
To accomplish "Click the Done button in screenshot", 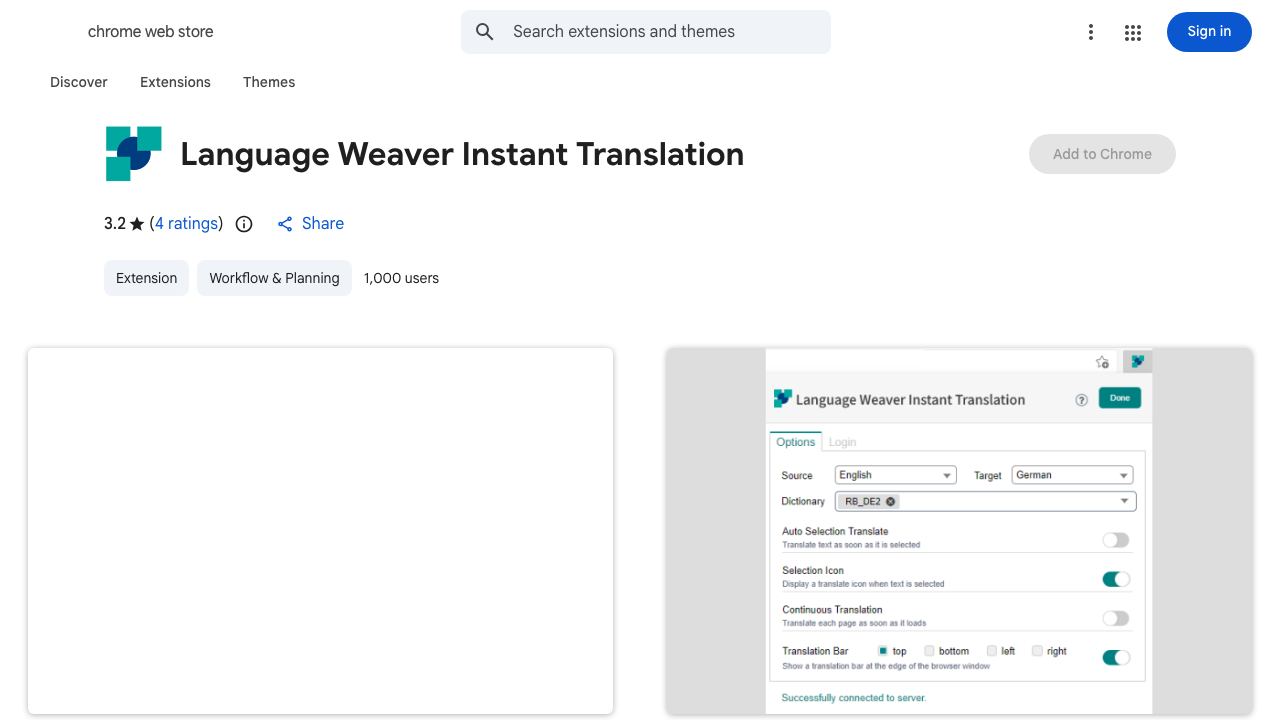I will pos(1120,398).
